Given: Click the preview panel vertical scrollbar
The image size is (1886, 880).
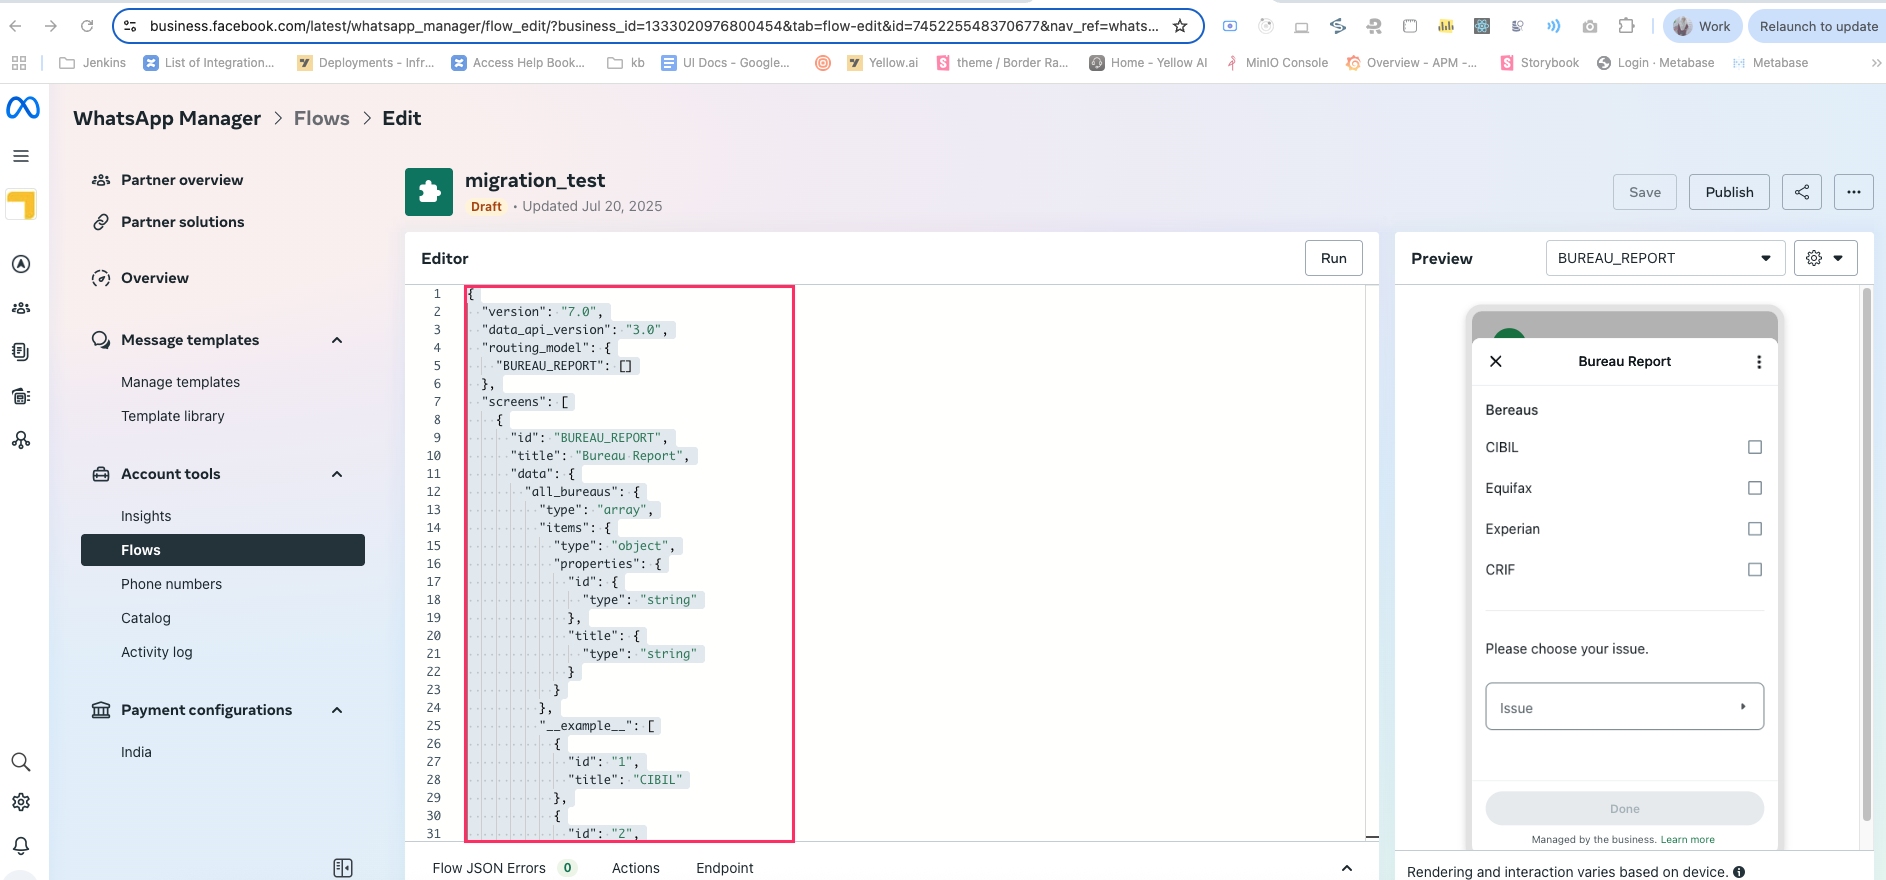Looking at the screenshot, I should click(1866, 555).
